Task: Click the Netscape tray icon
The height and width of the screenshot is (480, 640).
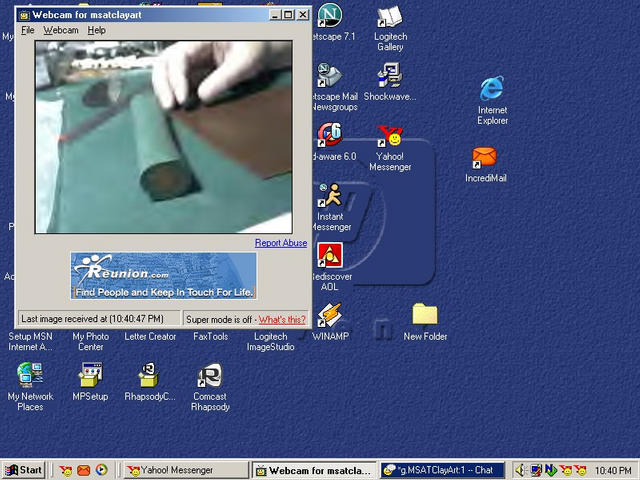Action: click(551, 471)
